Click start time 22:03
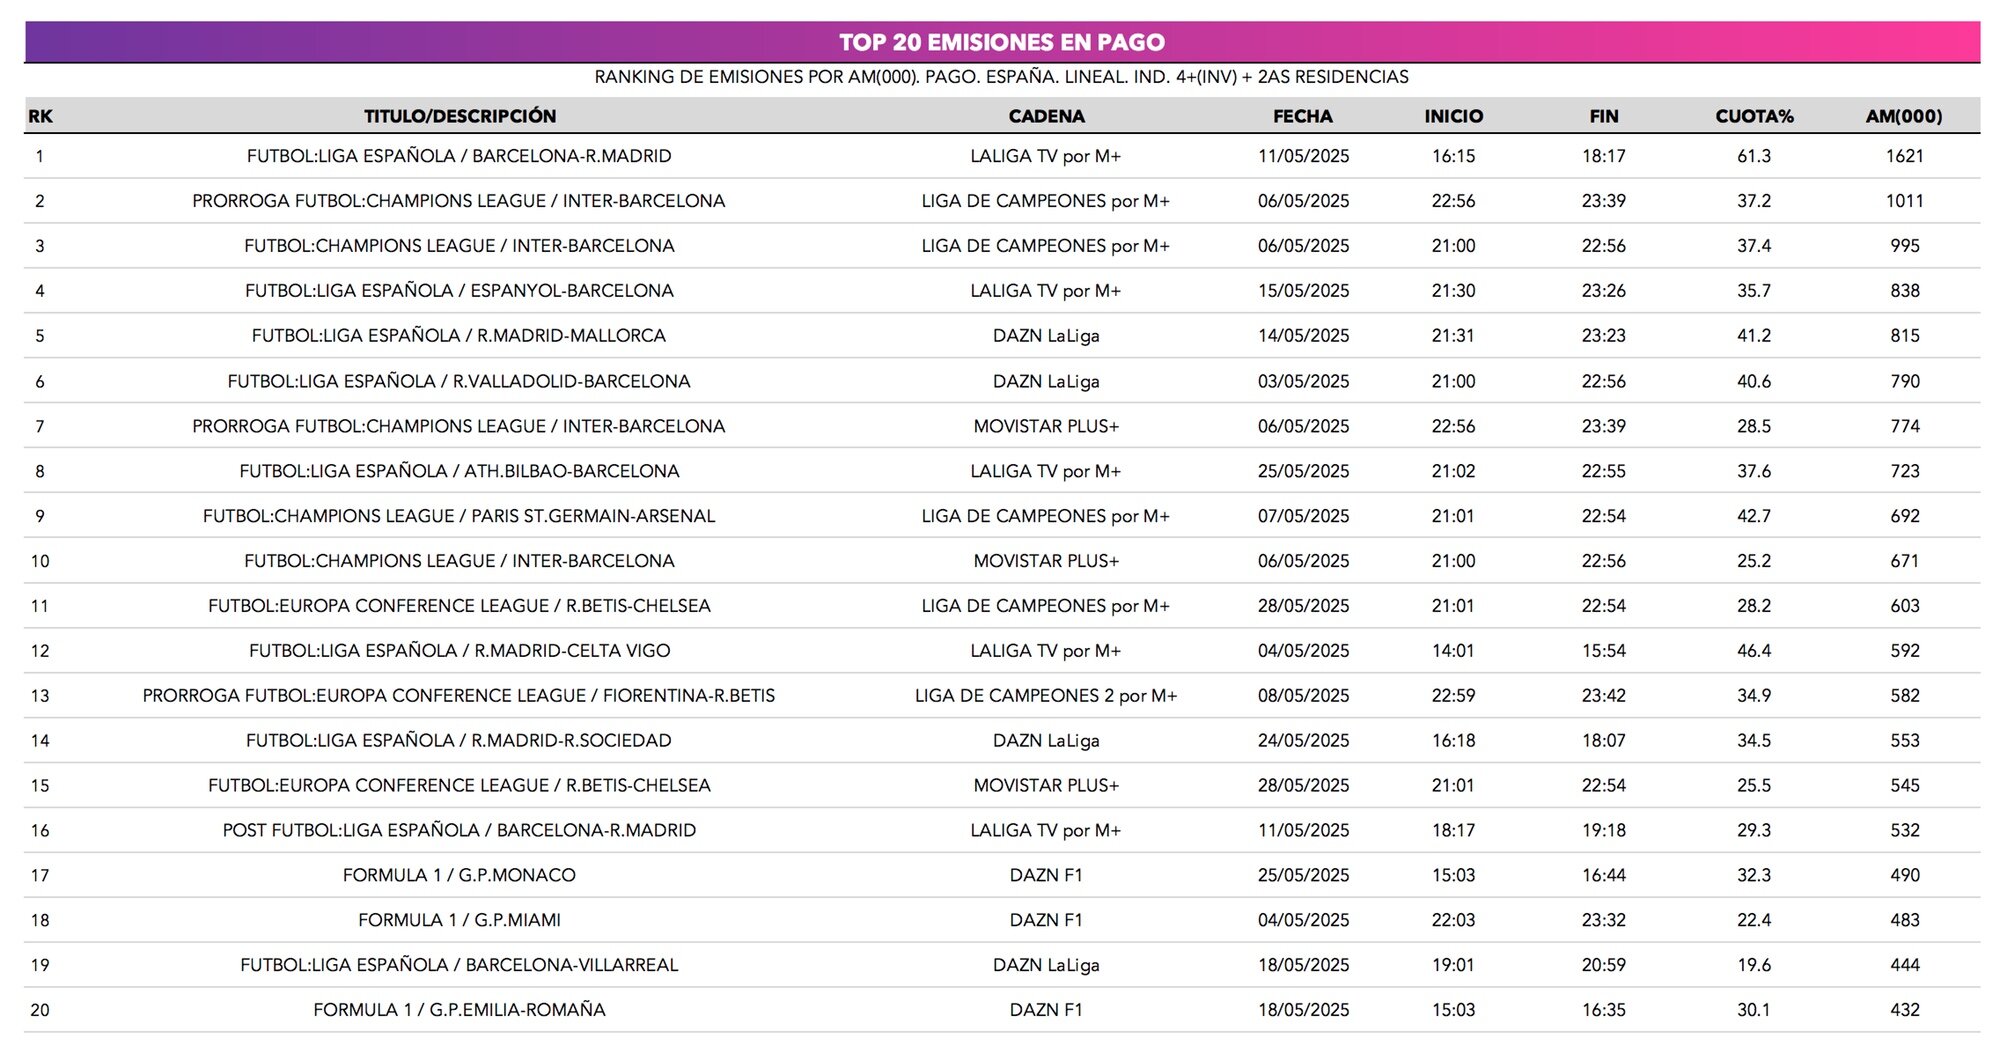Viewport: 2000px width, 1053px height. tap(1453, 921)
